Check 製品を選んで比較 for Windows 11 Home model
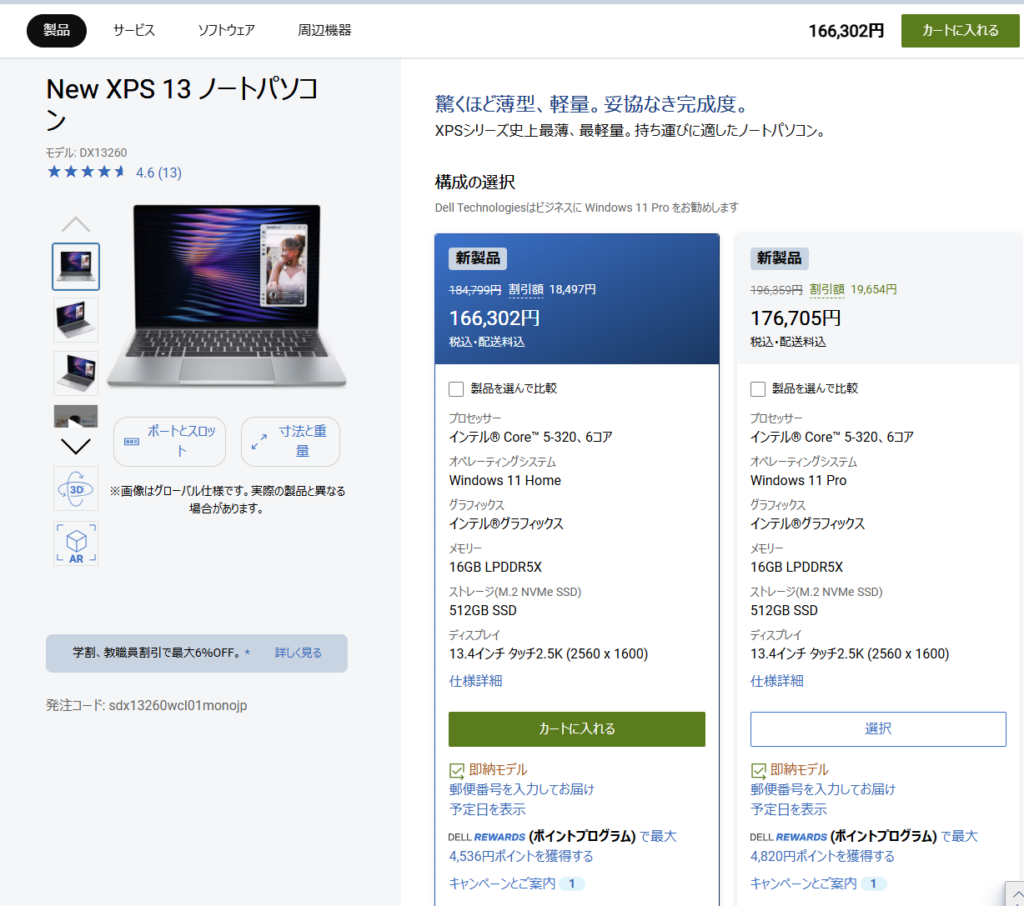This screenshot has width=1024, height=906. [456, 389]
